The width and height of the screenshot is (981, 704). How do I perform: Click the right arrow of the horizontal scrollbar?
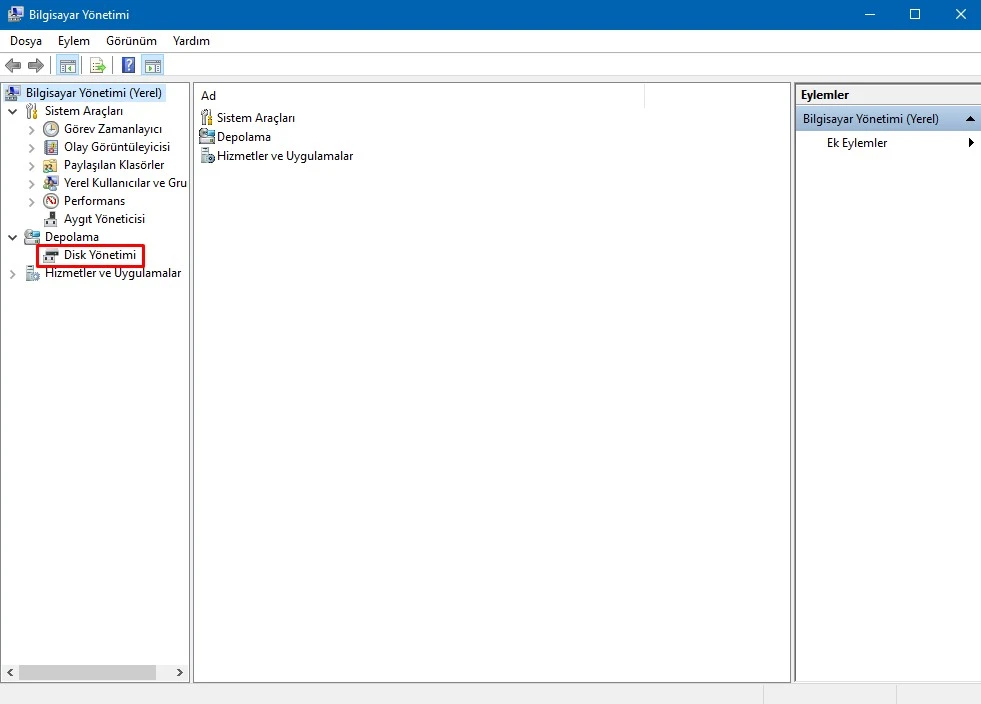tap(180, 673)
